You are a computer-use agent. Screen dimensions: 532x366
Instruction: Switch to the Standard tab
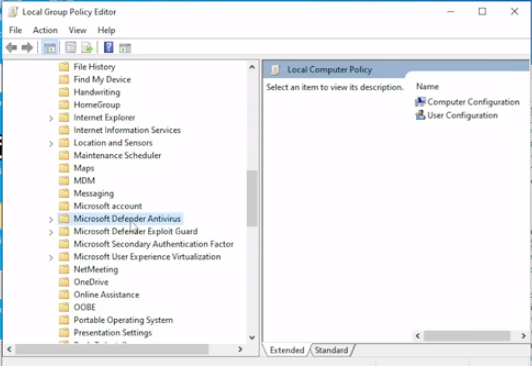tap(331, 350)
